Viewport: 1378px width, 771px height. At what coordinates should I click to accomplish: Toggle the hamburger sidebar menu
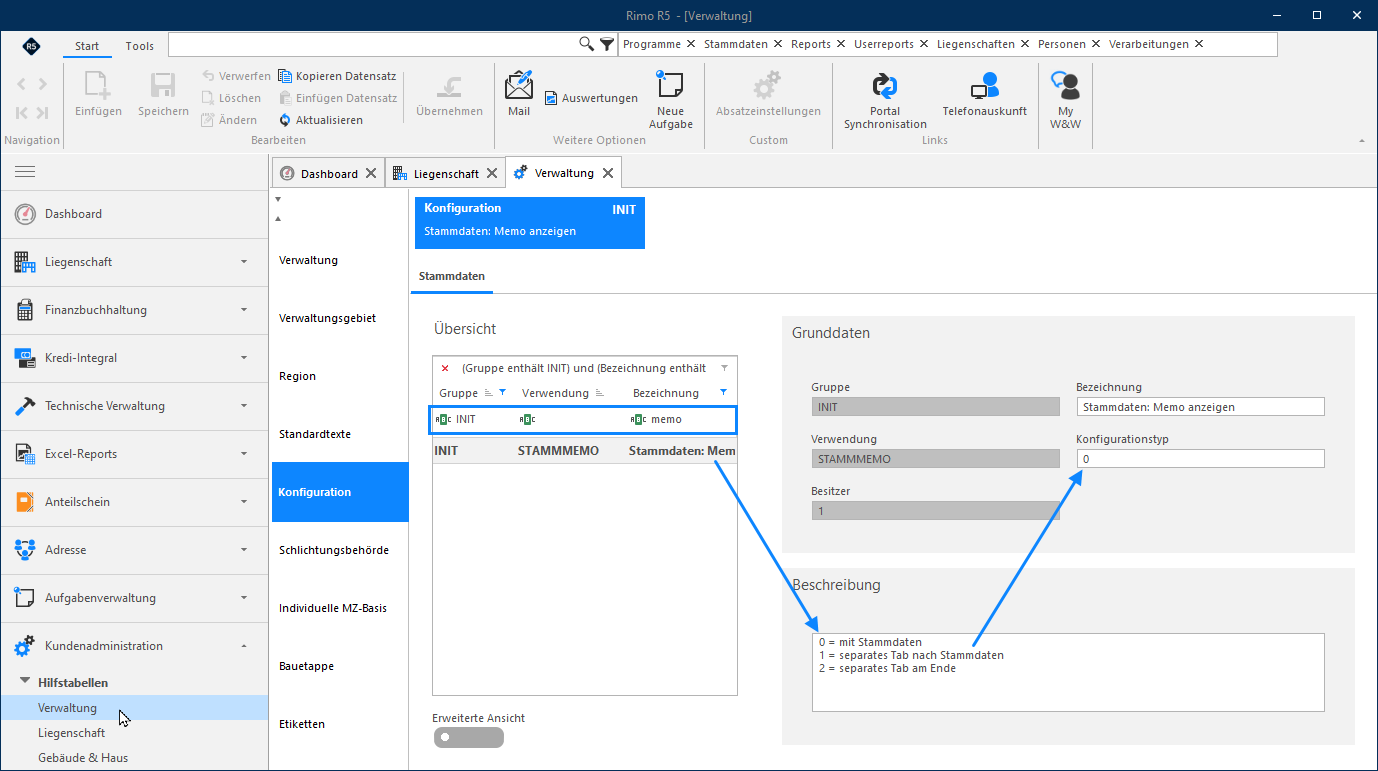25,172
